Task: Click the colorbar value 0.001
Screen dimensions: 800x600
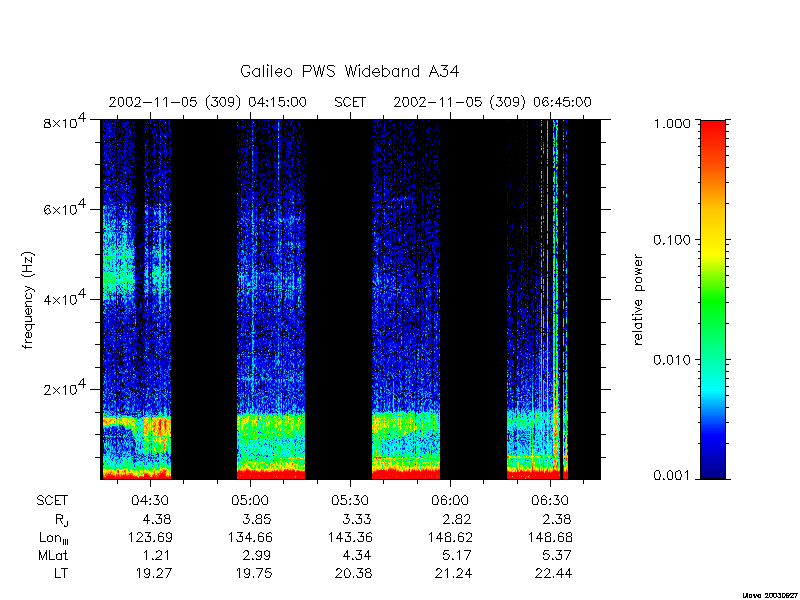Action: pos(672,476)
